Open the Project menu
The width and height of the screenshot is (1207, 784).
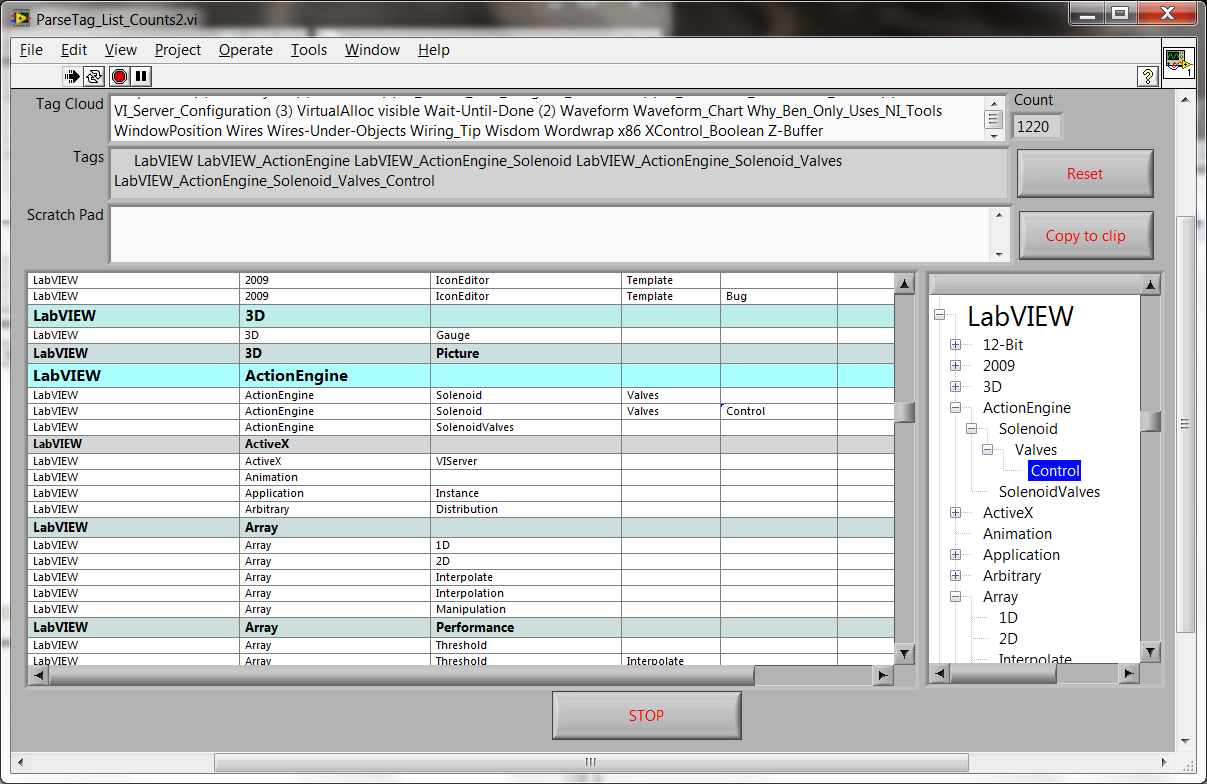pos(178,50)
